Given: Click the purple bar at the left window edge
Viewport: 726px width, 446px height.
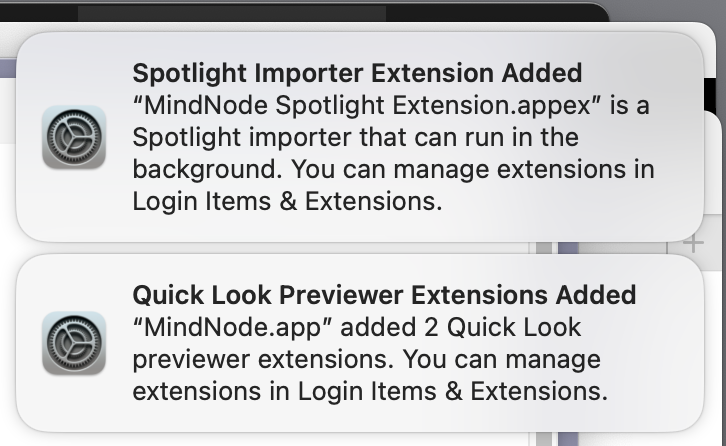Looking at the screenshot, I should (8, 68).
